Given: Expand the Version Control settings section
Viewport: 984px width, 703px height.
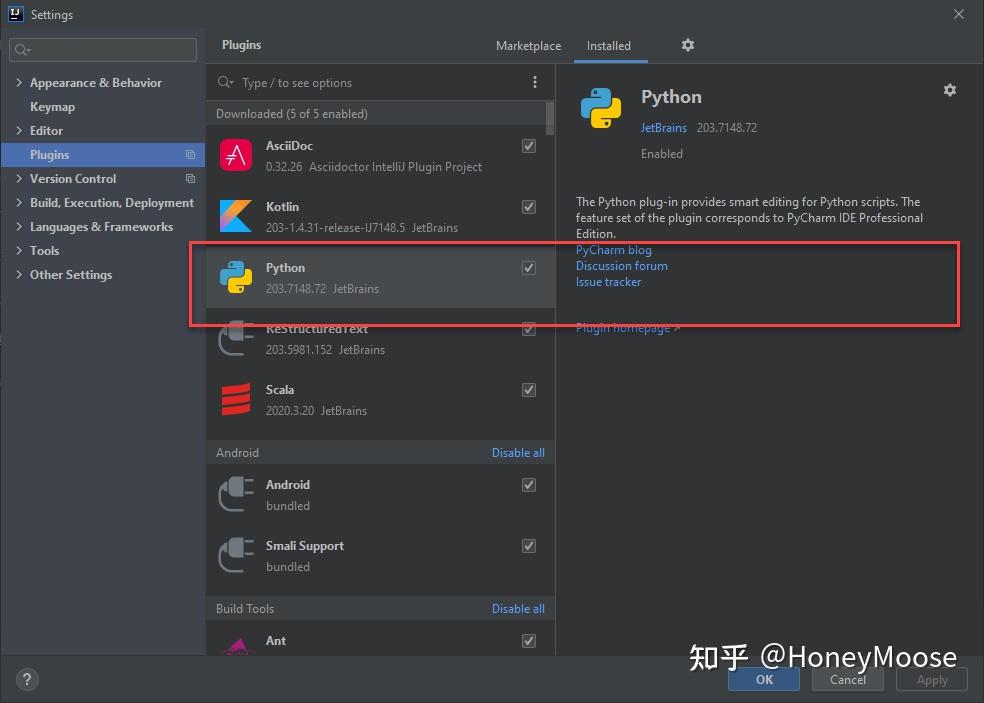Looking at the screenshot, I should click(x=19, y=178).
